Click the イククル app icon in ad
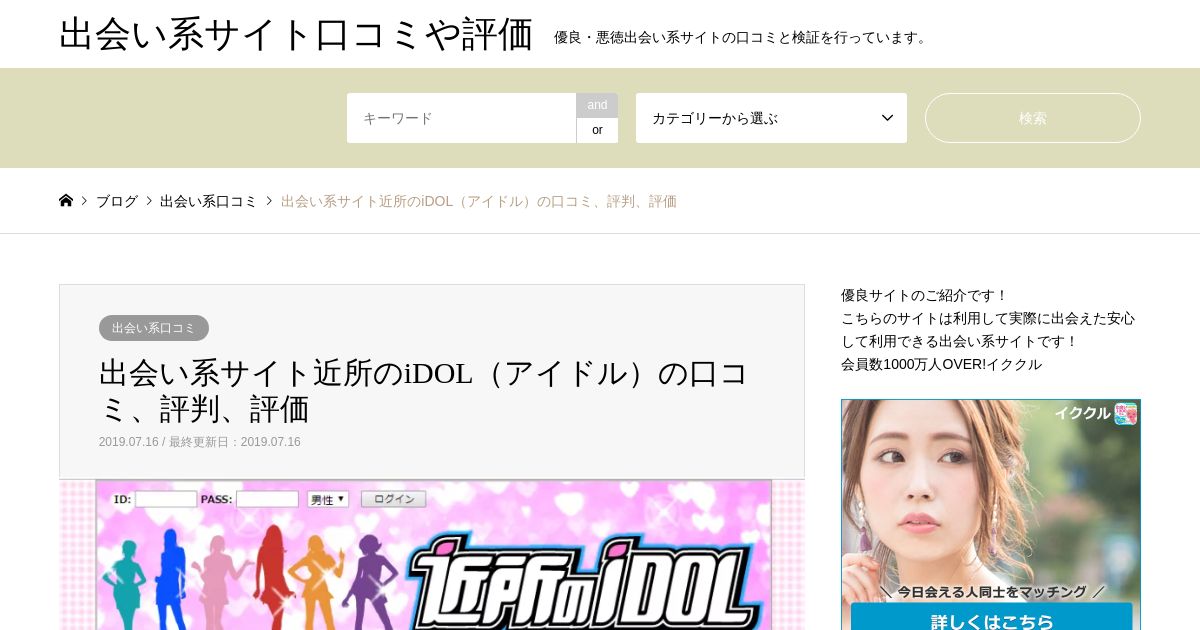 coord(1126,413)
